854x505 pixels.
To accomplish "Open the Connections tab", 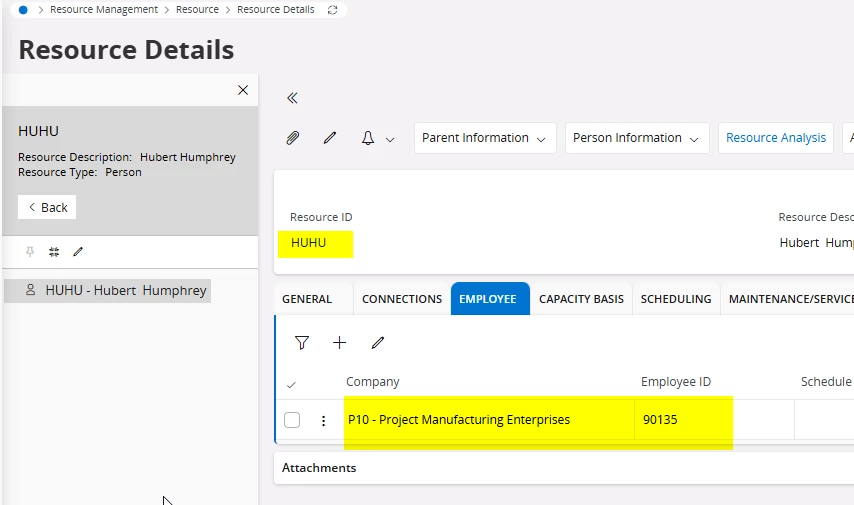I will 402,299.
